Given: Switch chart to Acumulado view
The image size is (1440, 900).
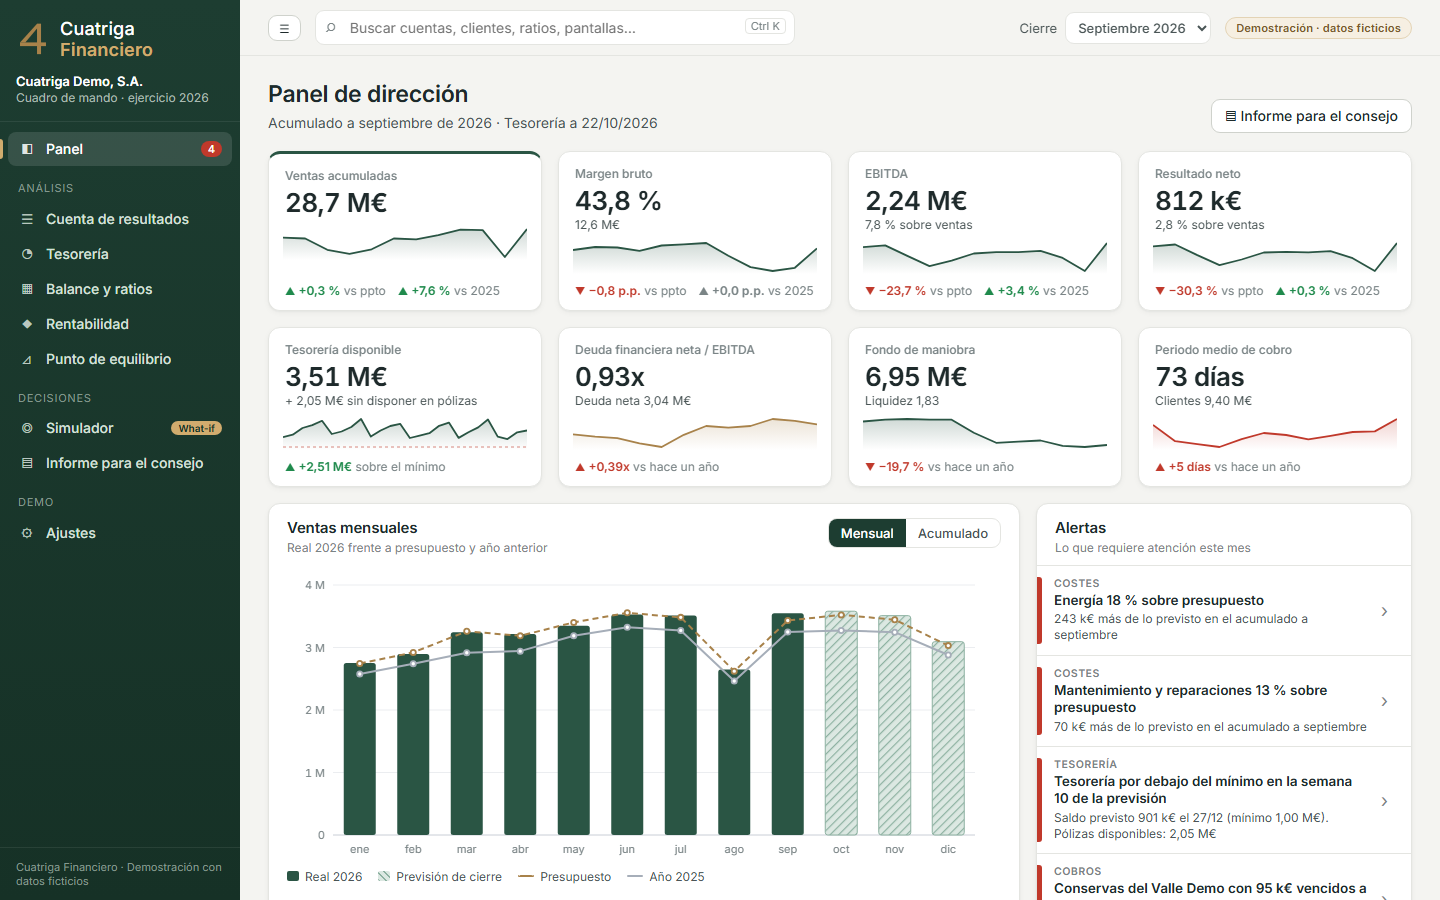Looking at the screenshot, I should (x=953, y=533).
